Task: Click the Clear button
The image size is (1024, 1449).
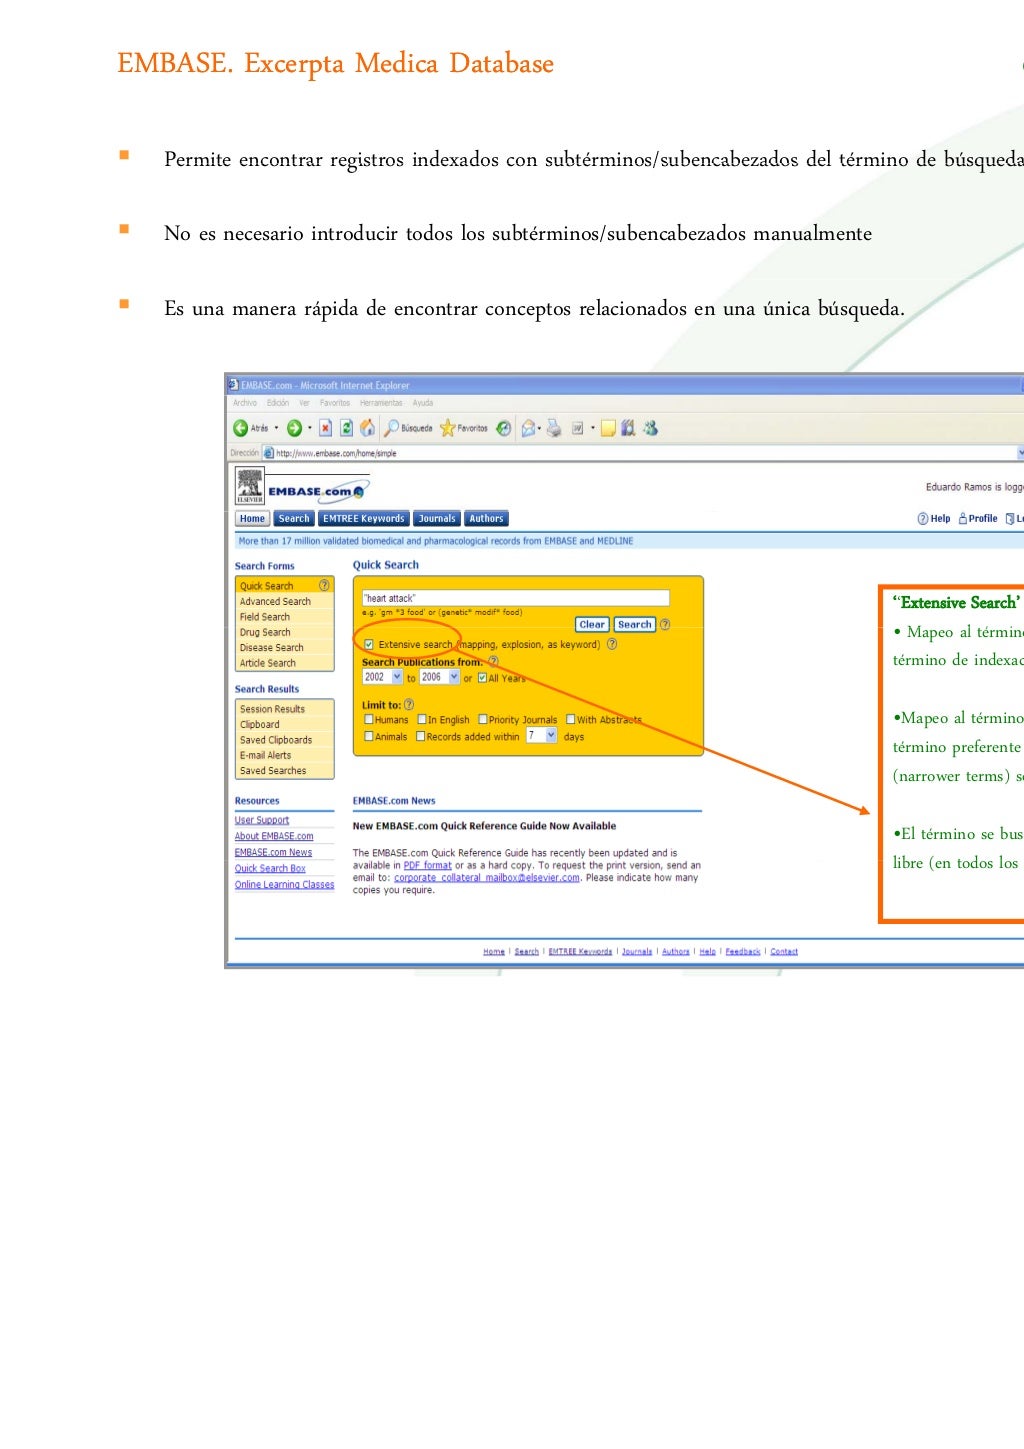Action: 592,624
